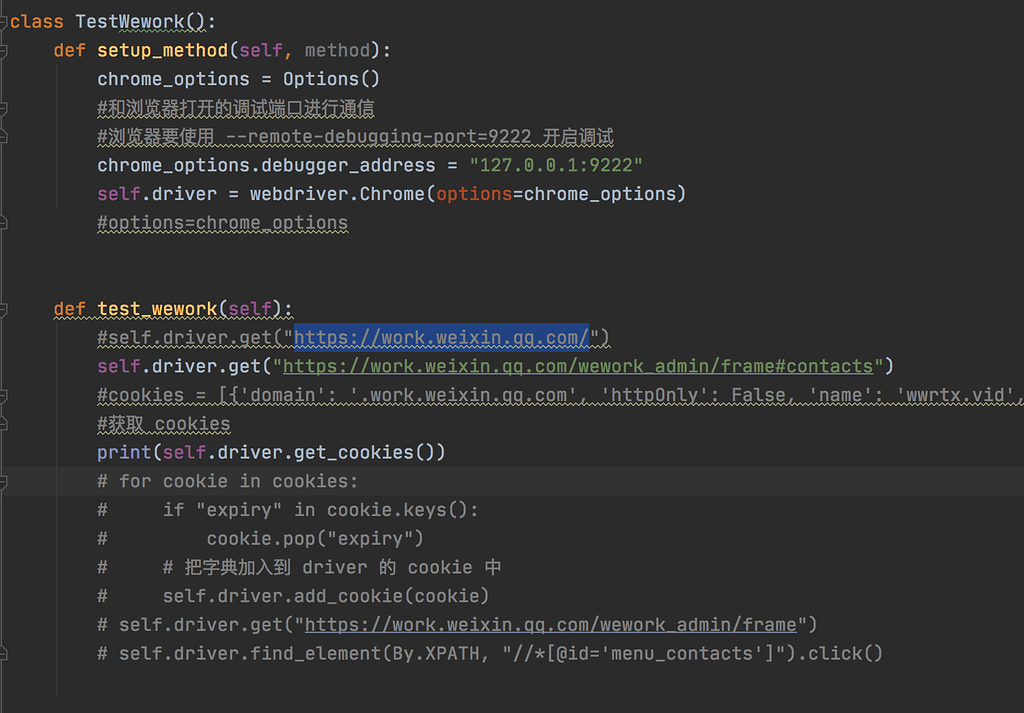Collapse the test_wework function fold marker
The width and height of the screenshot is (1024, 713).
point(4,309)
